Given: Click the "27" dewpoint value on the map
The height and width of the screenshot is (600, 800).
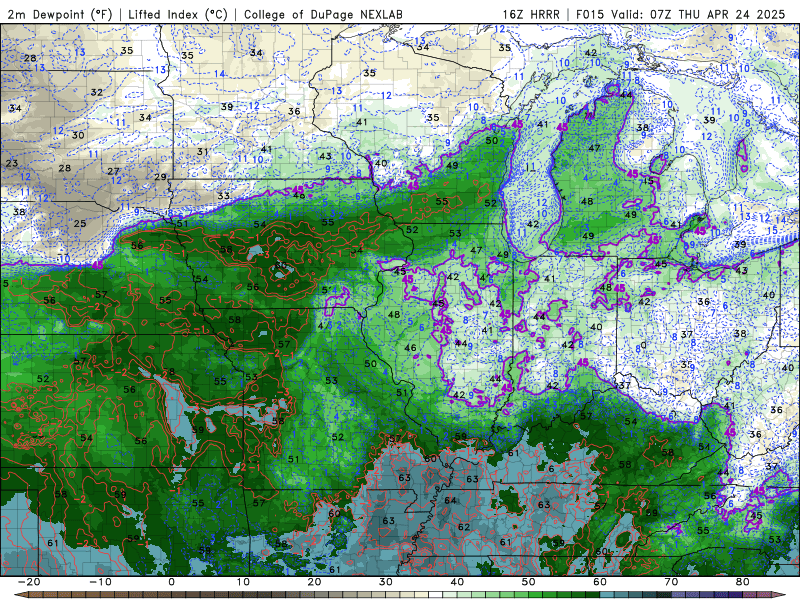Looking at the screenshot, I should coord(113,171).
